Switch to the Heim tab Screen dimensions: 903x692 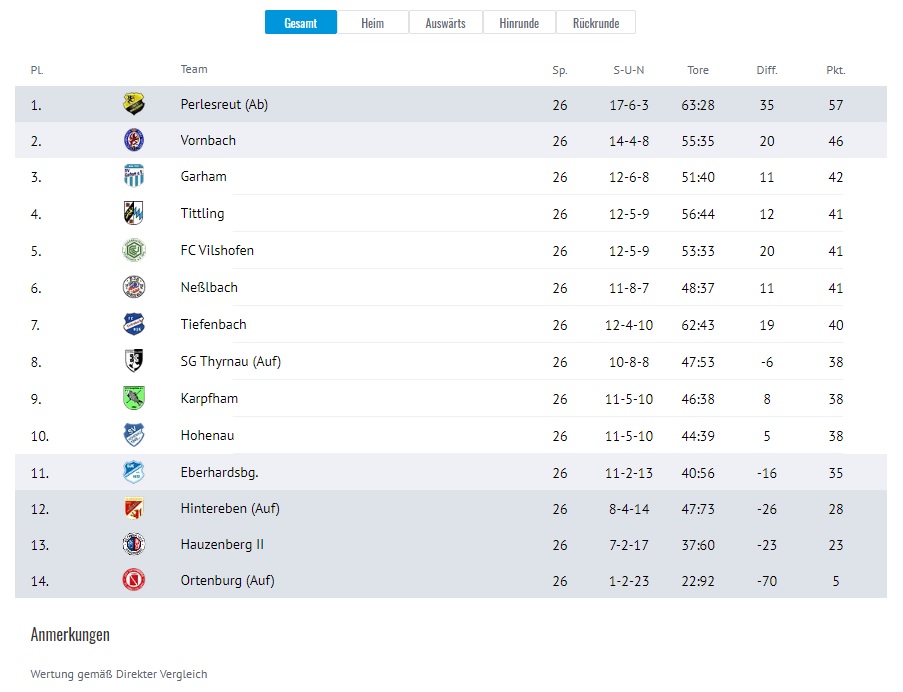point(373,23)
